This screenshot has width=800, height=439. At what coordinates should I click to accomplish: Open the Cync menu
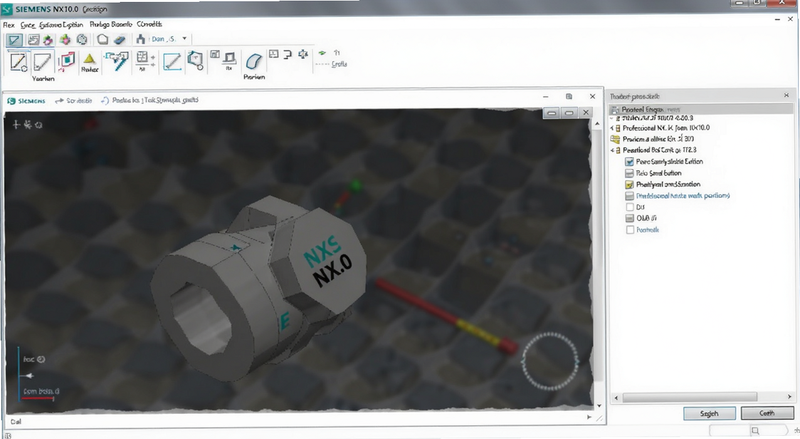pos(28,25)
